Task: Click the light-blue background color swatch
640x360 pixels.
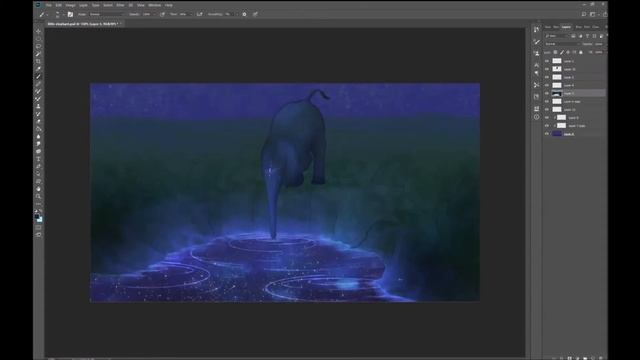Action: pyautogui.click(x=40, y=220)
